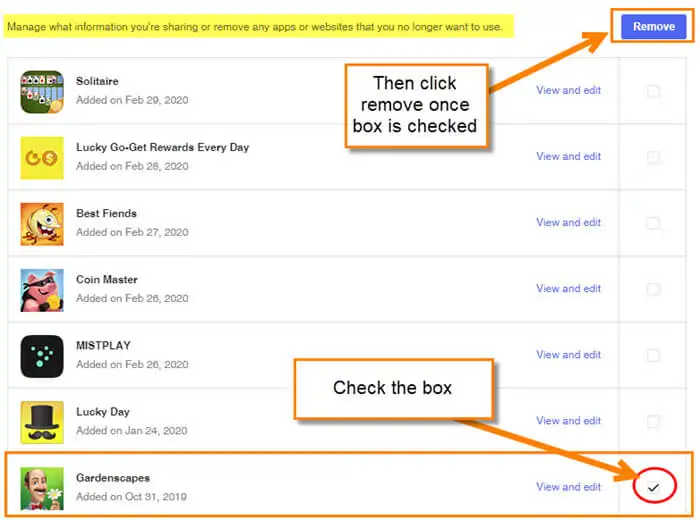Viewport: 700px width, 520px height.
Task: Click the Added on Jan 24, 2020 date
Action: tap(132, 430)
